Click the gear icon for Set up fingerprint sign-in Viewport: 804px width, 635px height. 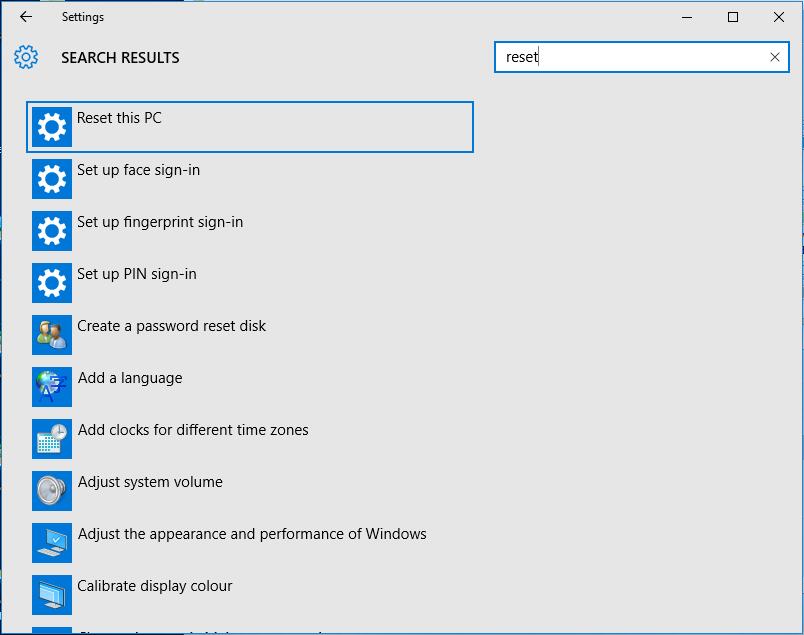(x=52, y=231)
